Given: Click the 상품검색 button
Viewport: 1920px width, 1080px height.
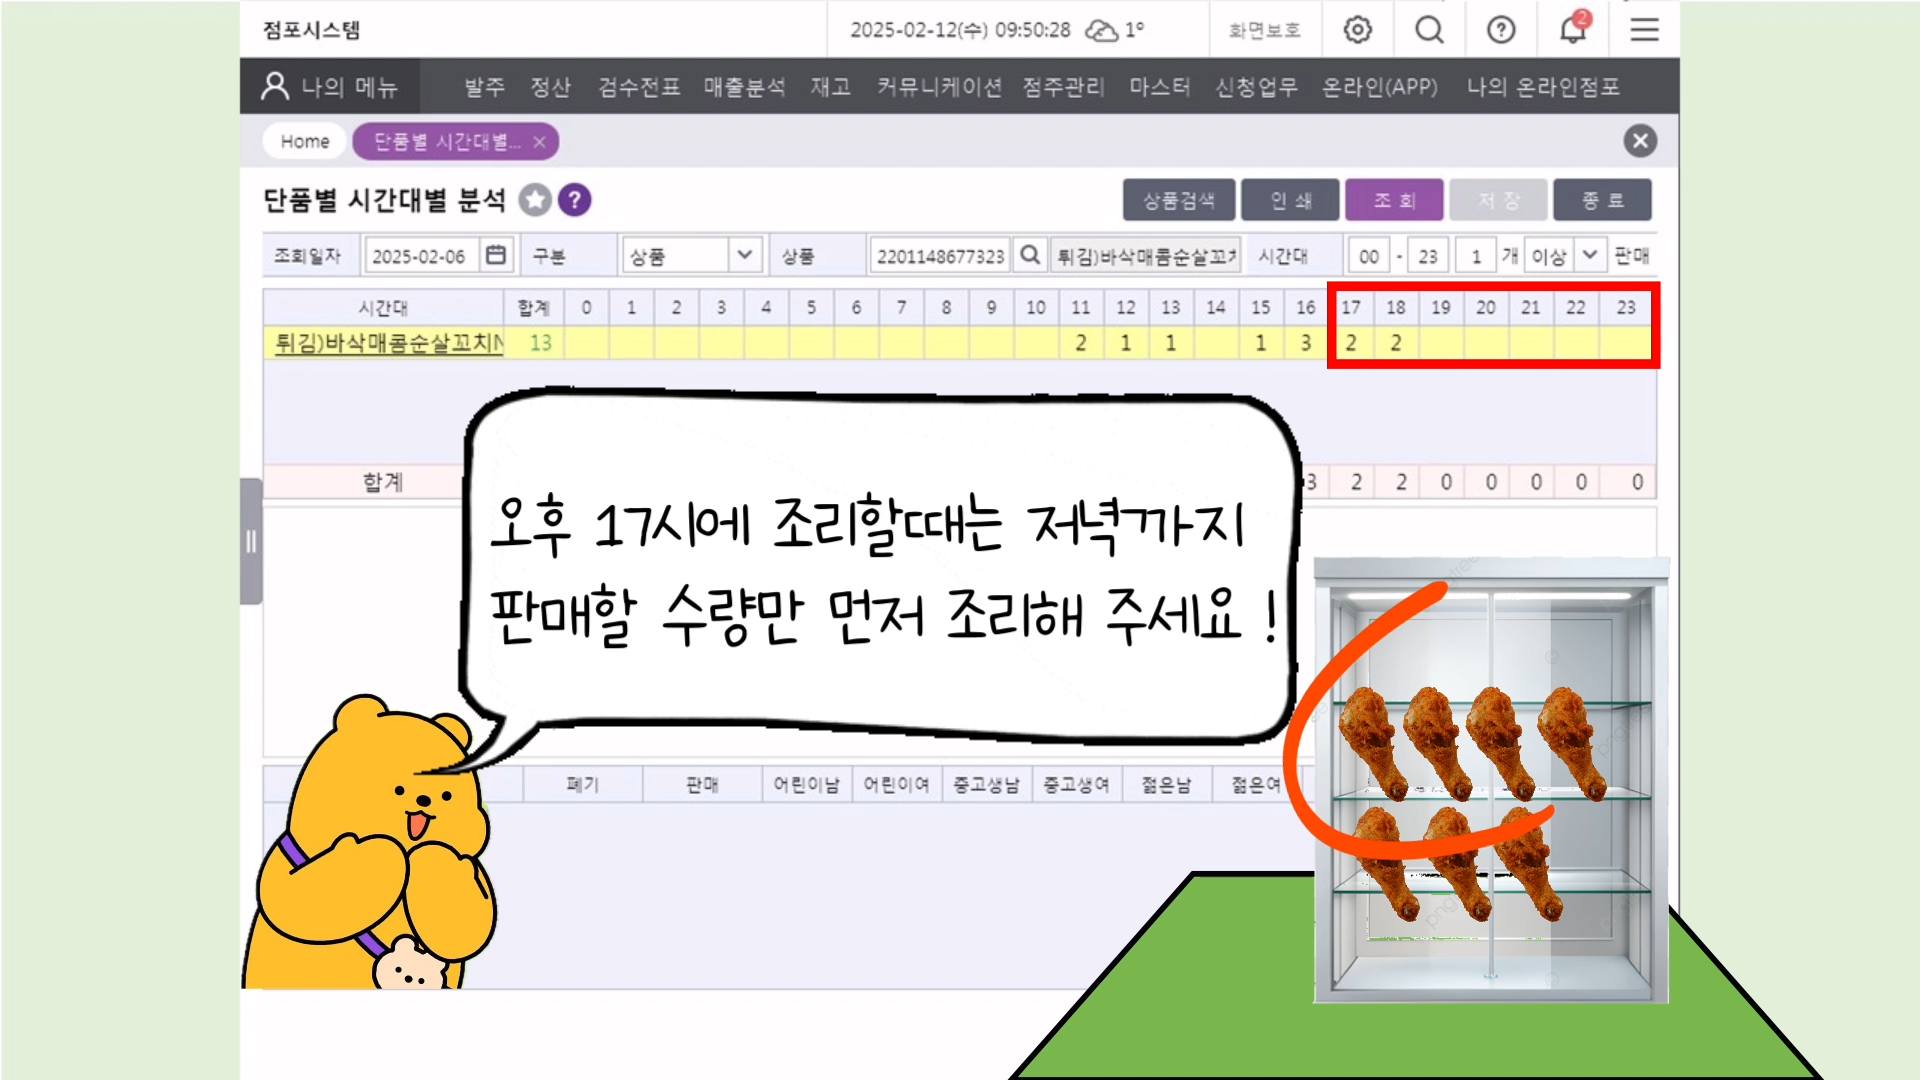Looking at the screenshot, I should tap(1179, 200).
